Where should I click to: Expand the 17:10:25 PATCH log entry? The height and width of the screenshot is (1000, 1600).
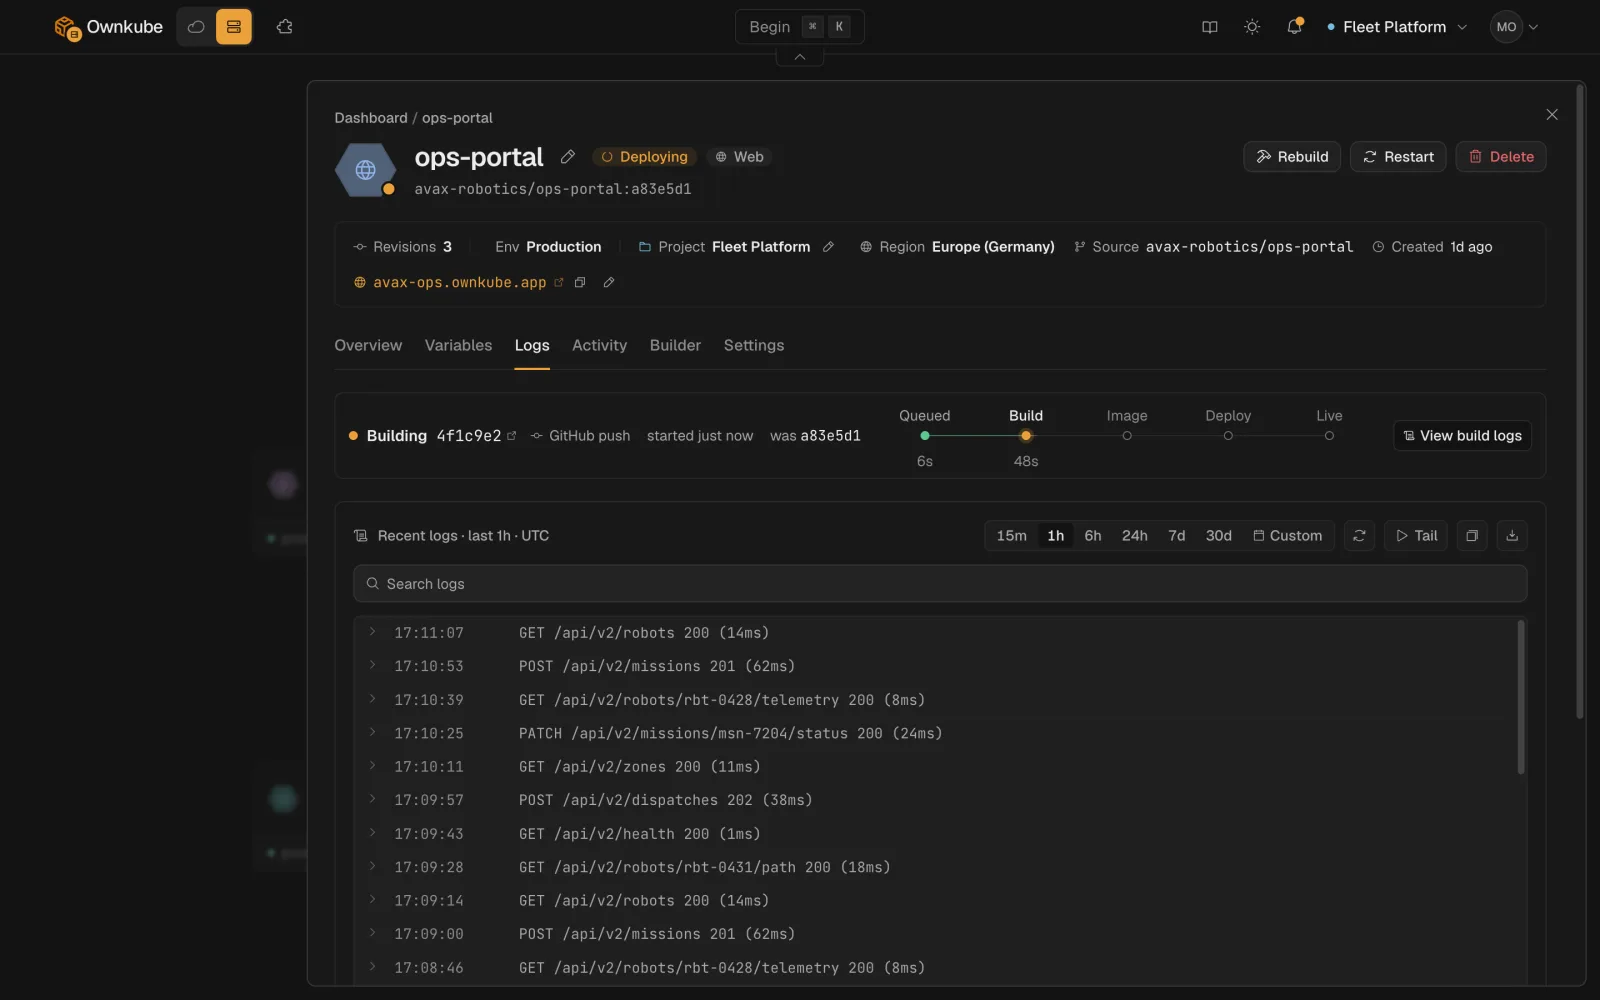click(373, 733)
